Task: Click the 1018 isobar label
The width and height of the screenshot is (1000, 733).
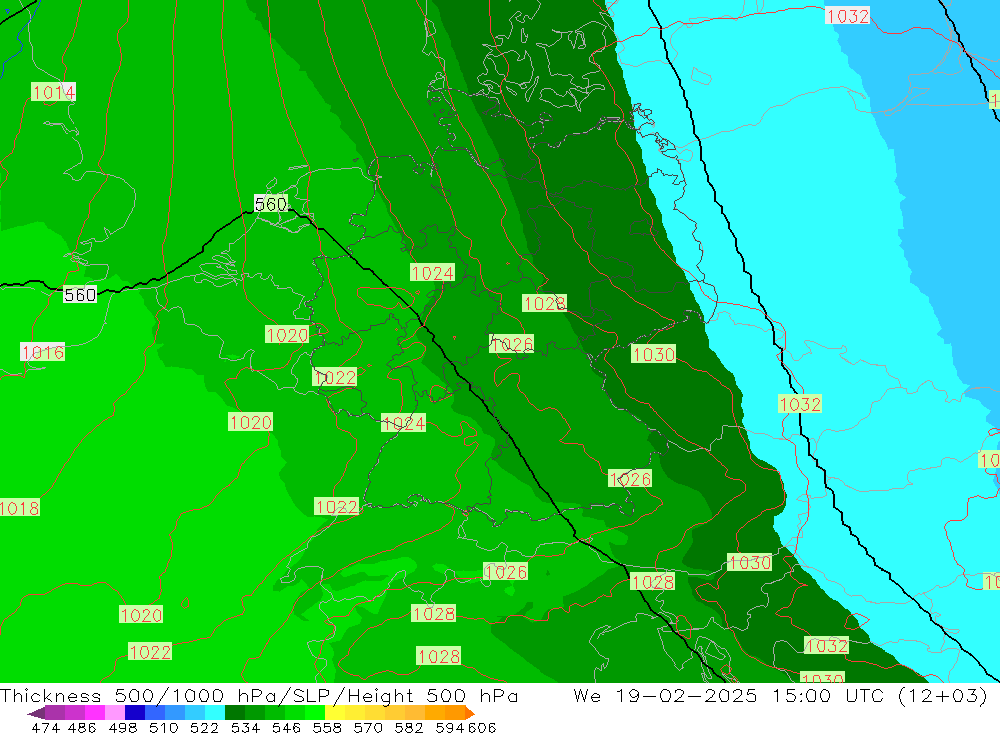Action: [x=19, y=508]
